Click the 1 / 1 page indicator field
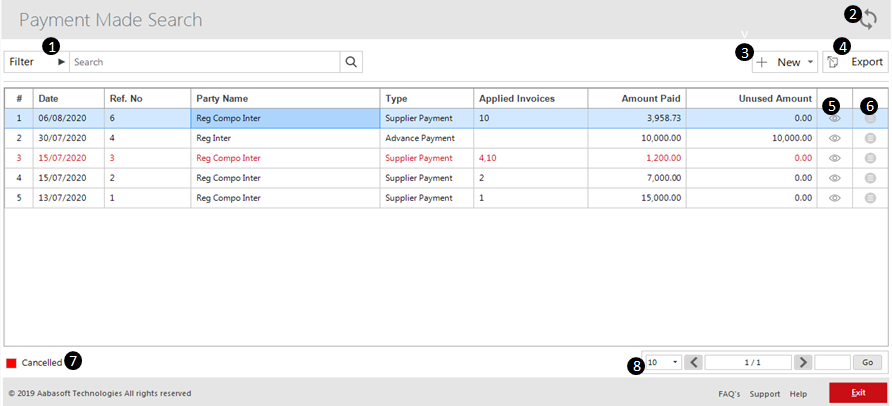 [748, 362]
